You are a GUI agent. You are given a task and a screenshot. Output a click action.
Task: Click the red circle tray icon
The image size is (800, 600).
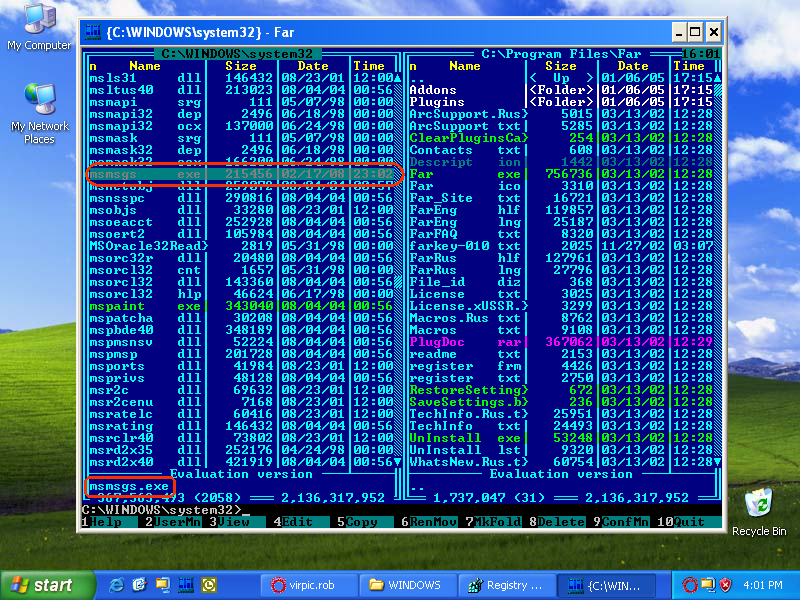pos(689,585)
